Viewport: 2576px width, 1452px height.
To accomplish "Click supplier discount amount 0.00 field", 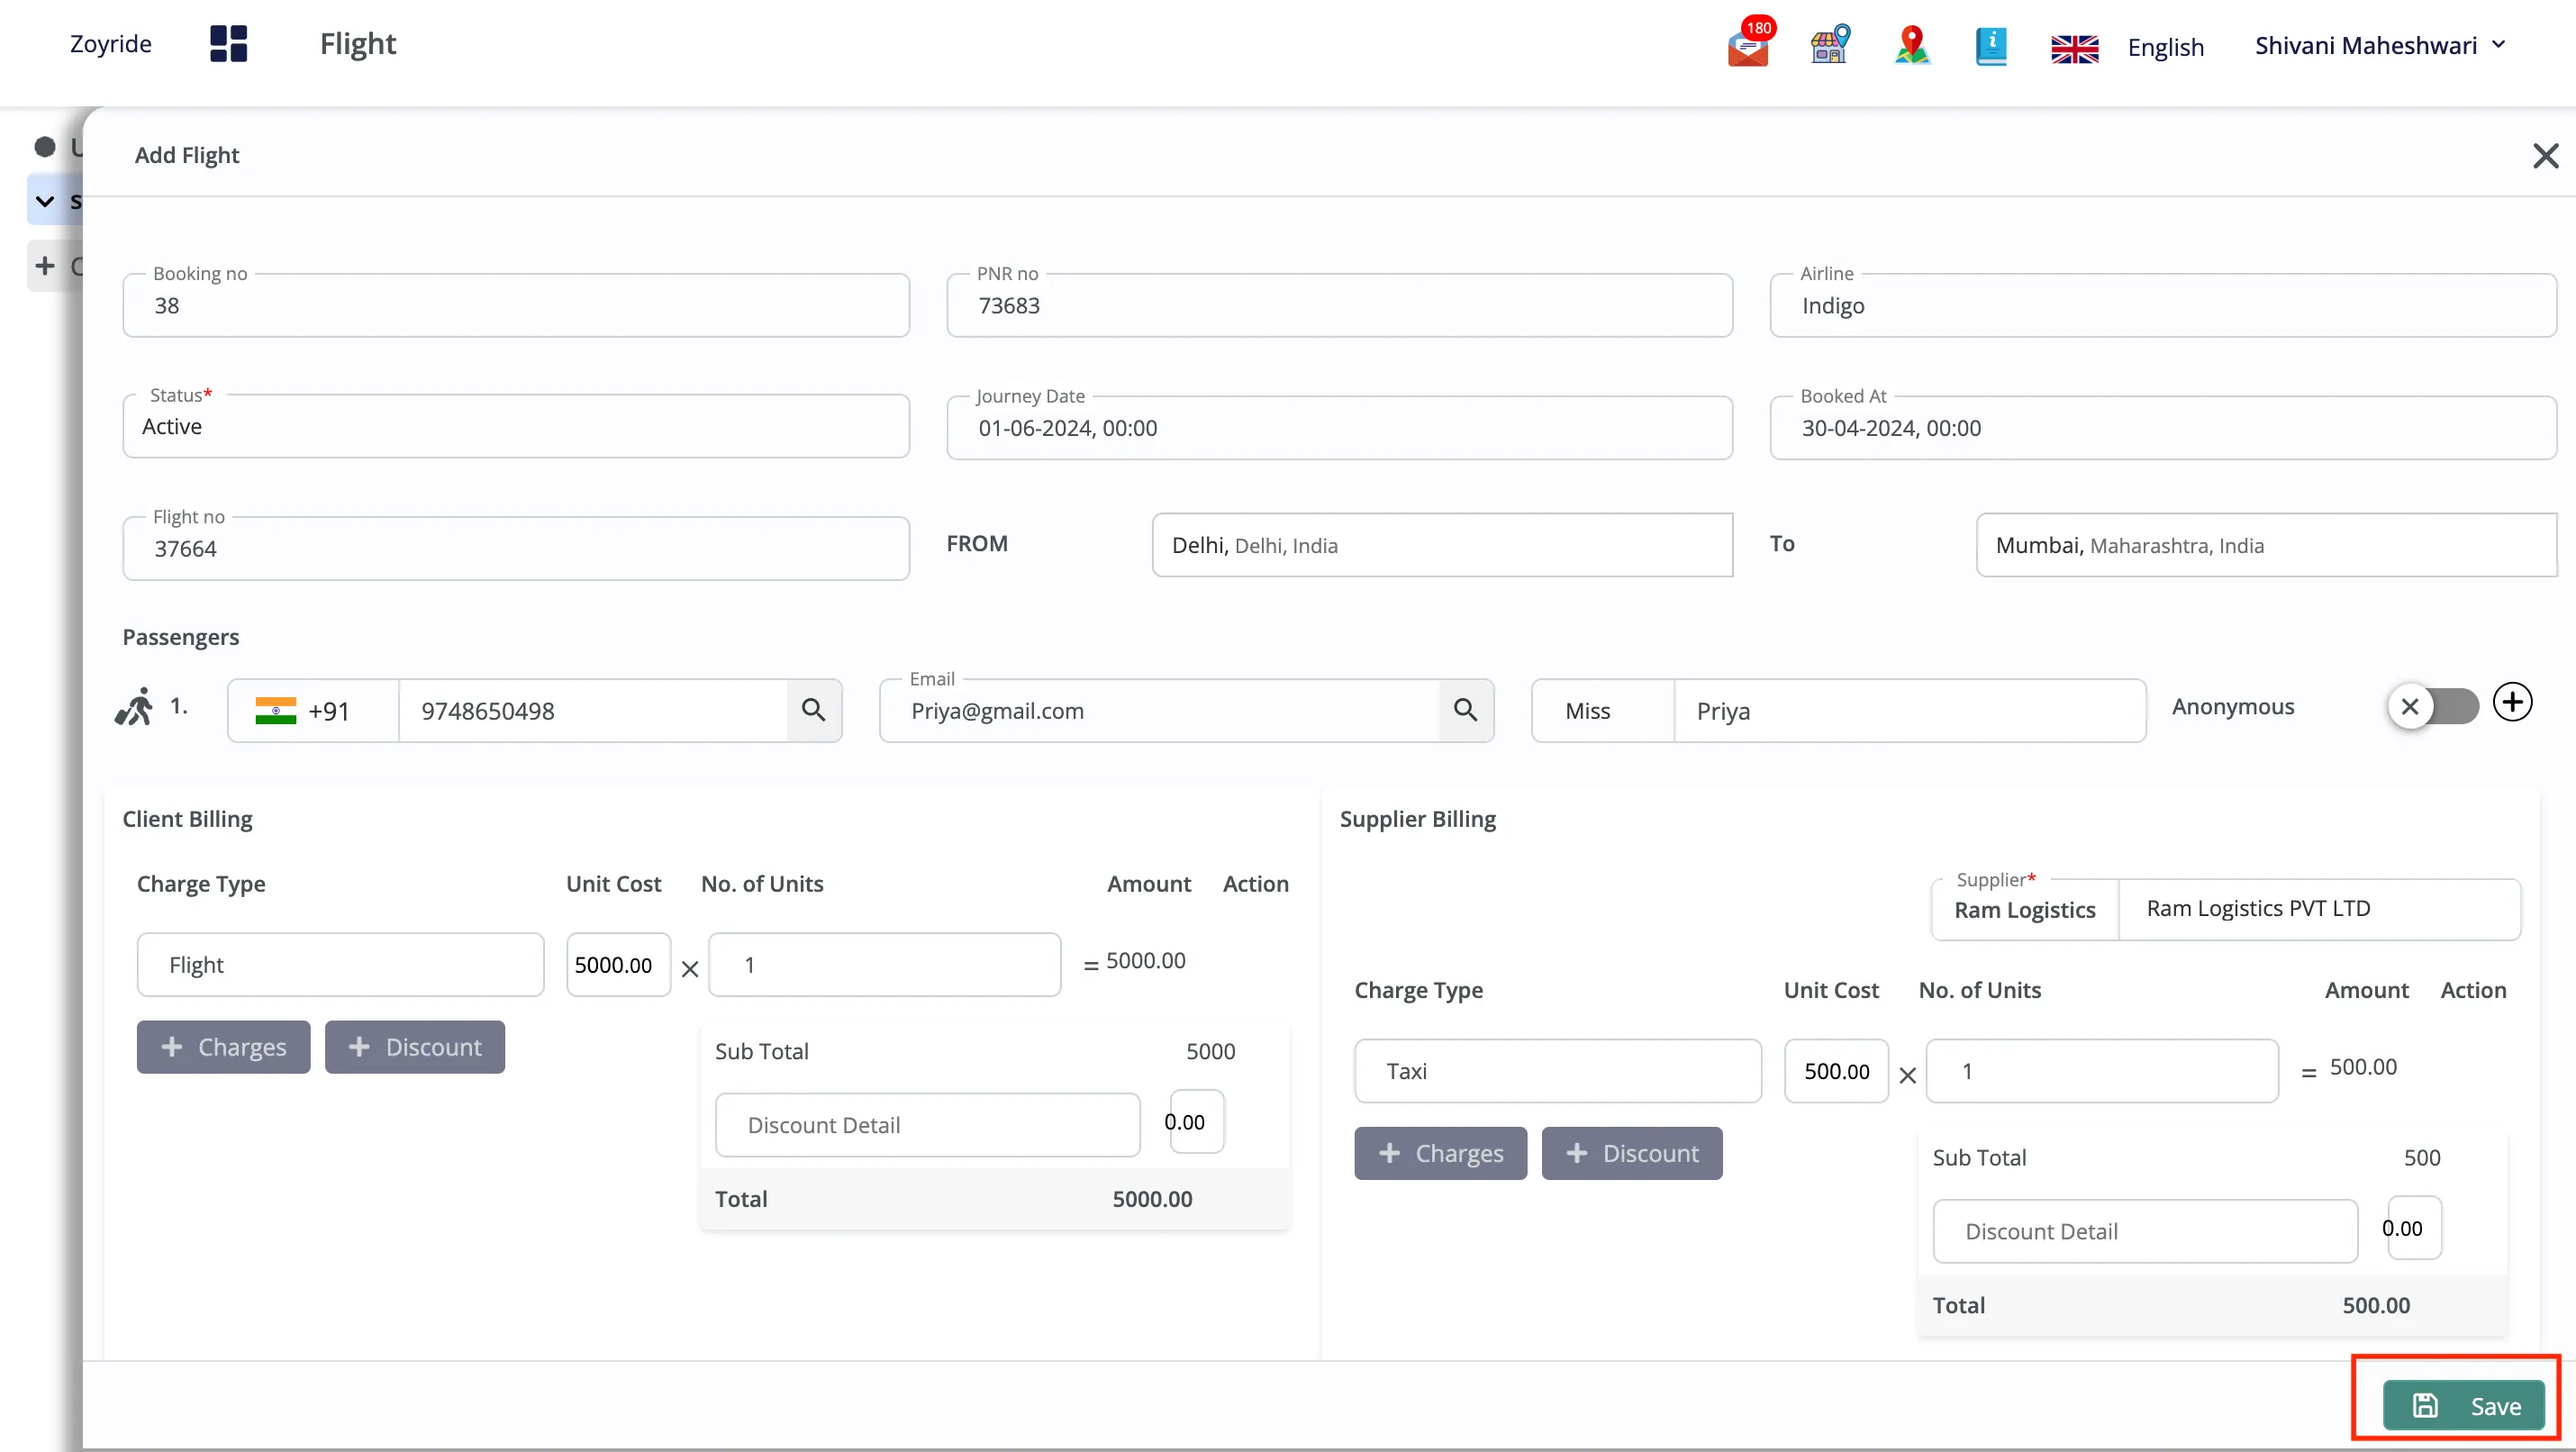I will tap(2414, 1227).
